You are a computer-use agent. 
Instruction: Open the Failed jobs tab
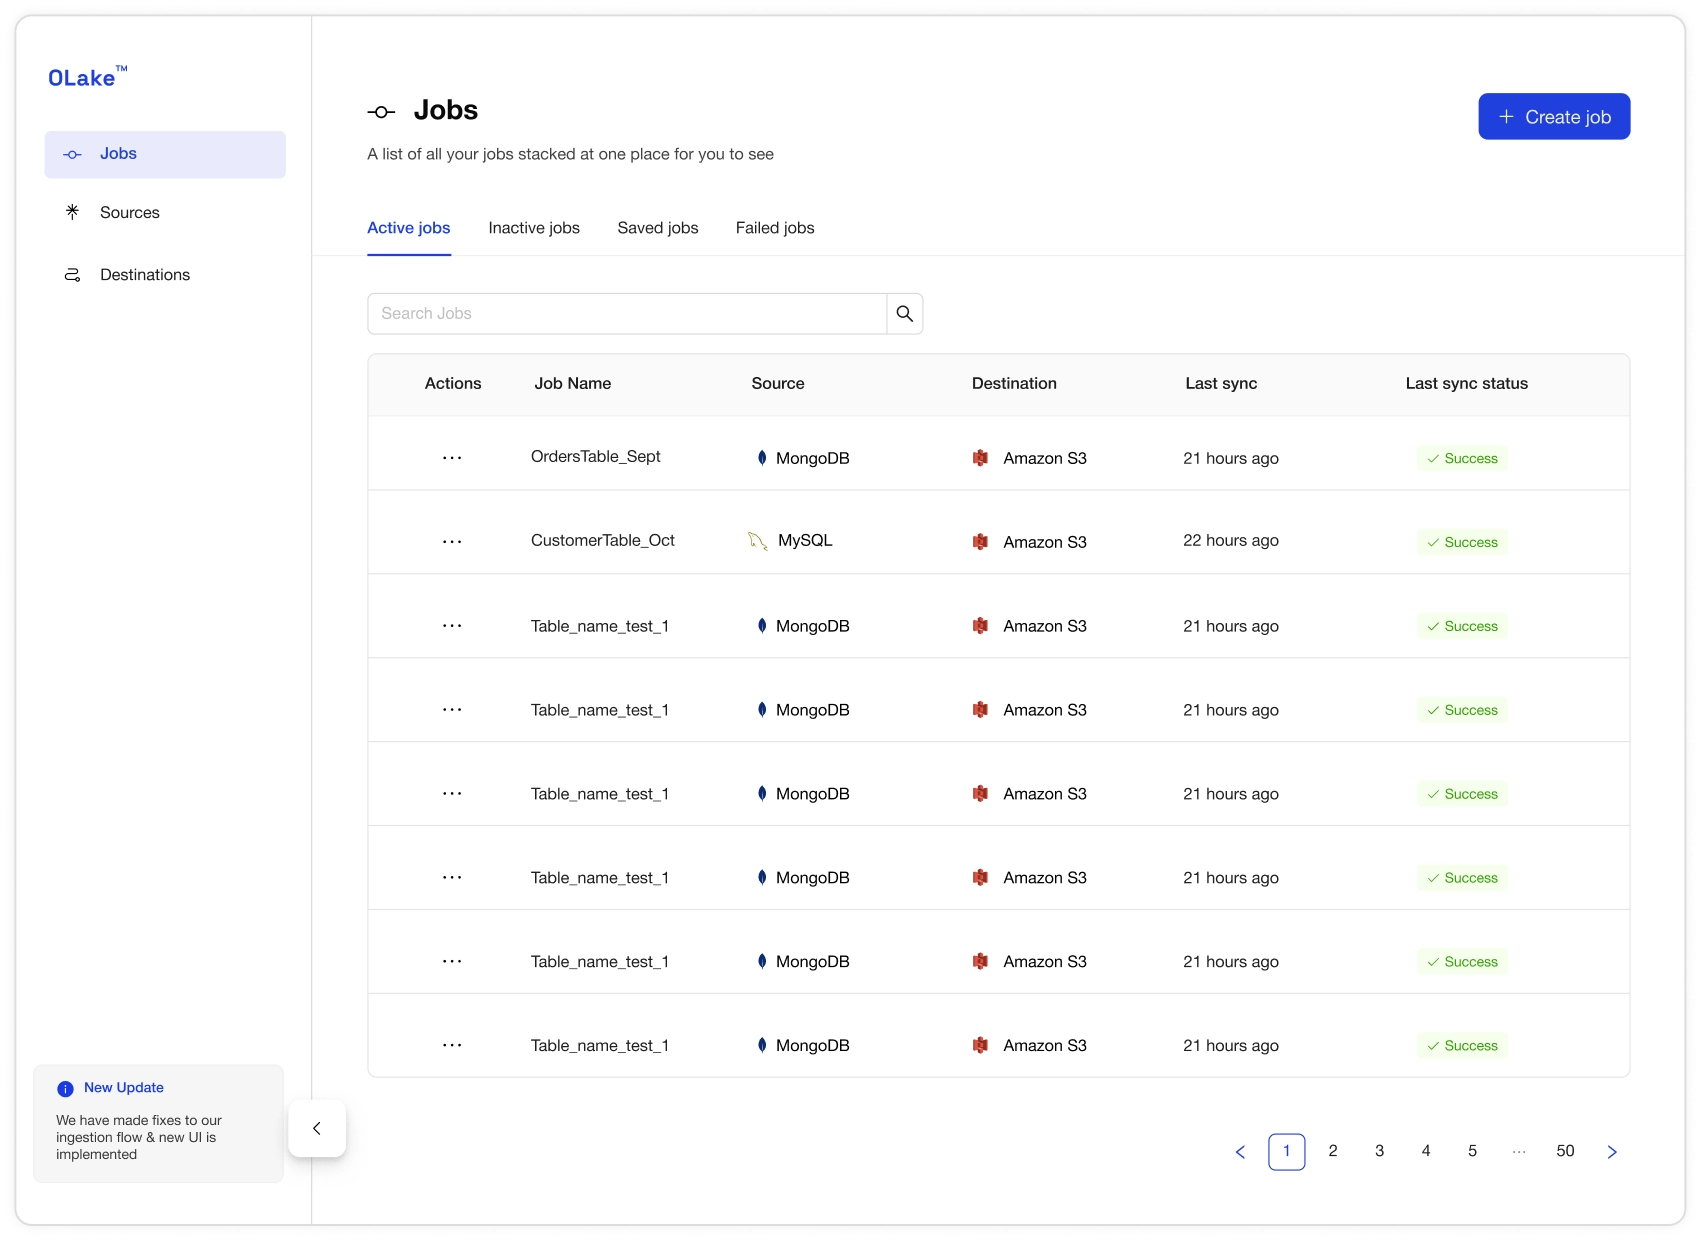coord(774,228)
